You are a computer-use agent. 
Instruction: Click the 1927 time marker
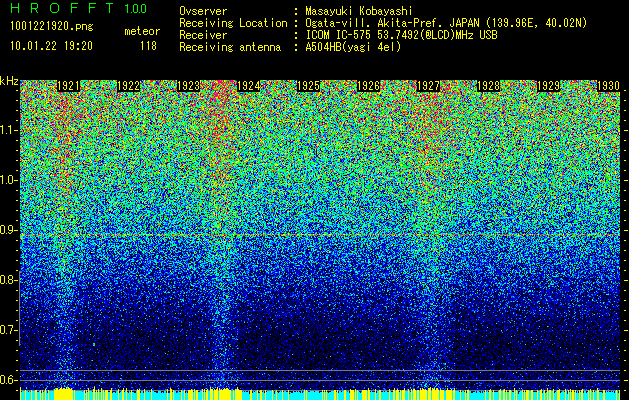tap(428, 86)
